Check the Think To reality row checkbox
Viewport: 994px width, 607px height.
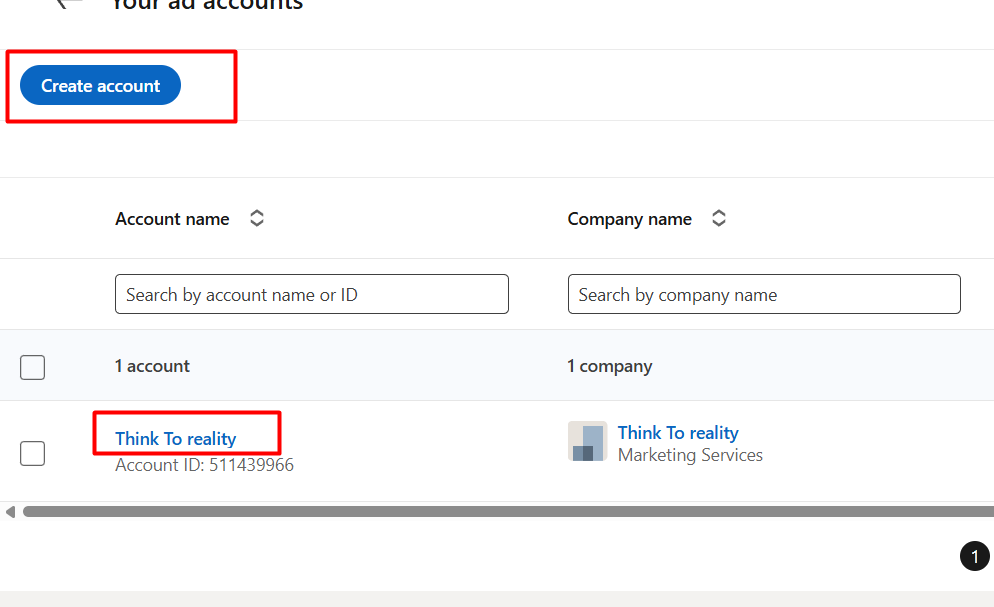pos(33,453)
